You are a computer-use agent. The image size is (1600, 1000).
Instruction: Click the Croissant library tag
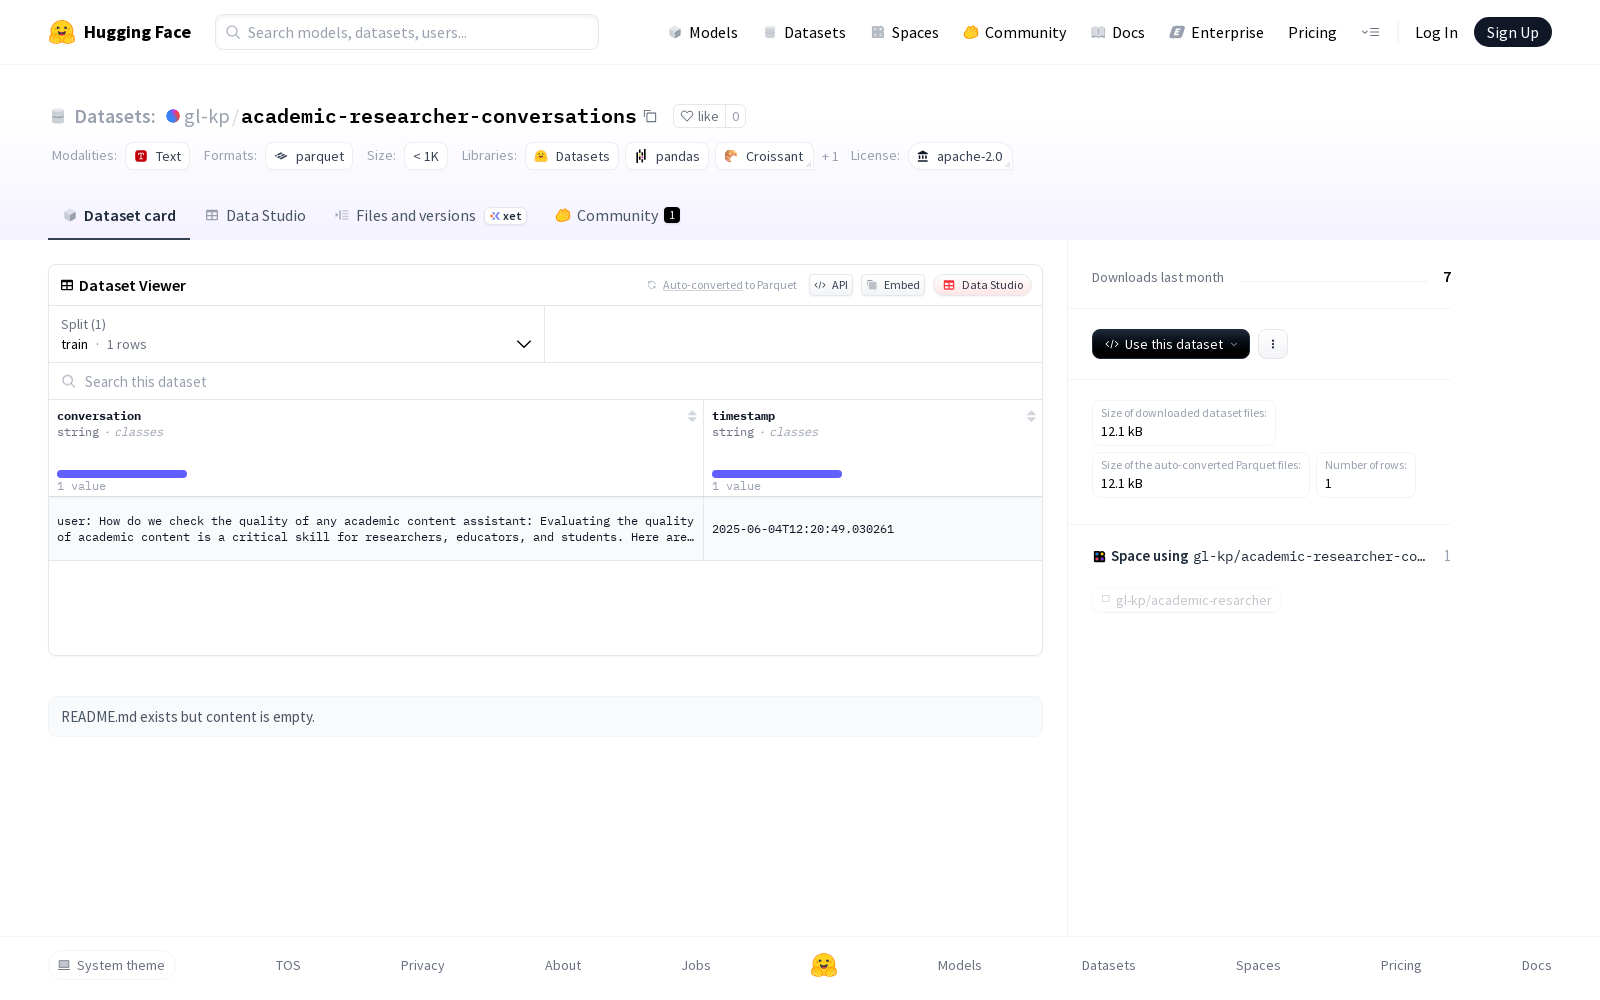[764, 156]
